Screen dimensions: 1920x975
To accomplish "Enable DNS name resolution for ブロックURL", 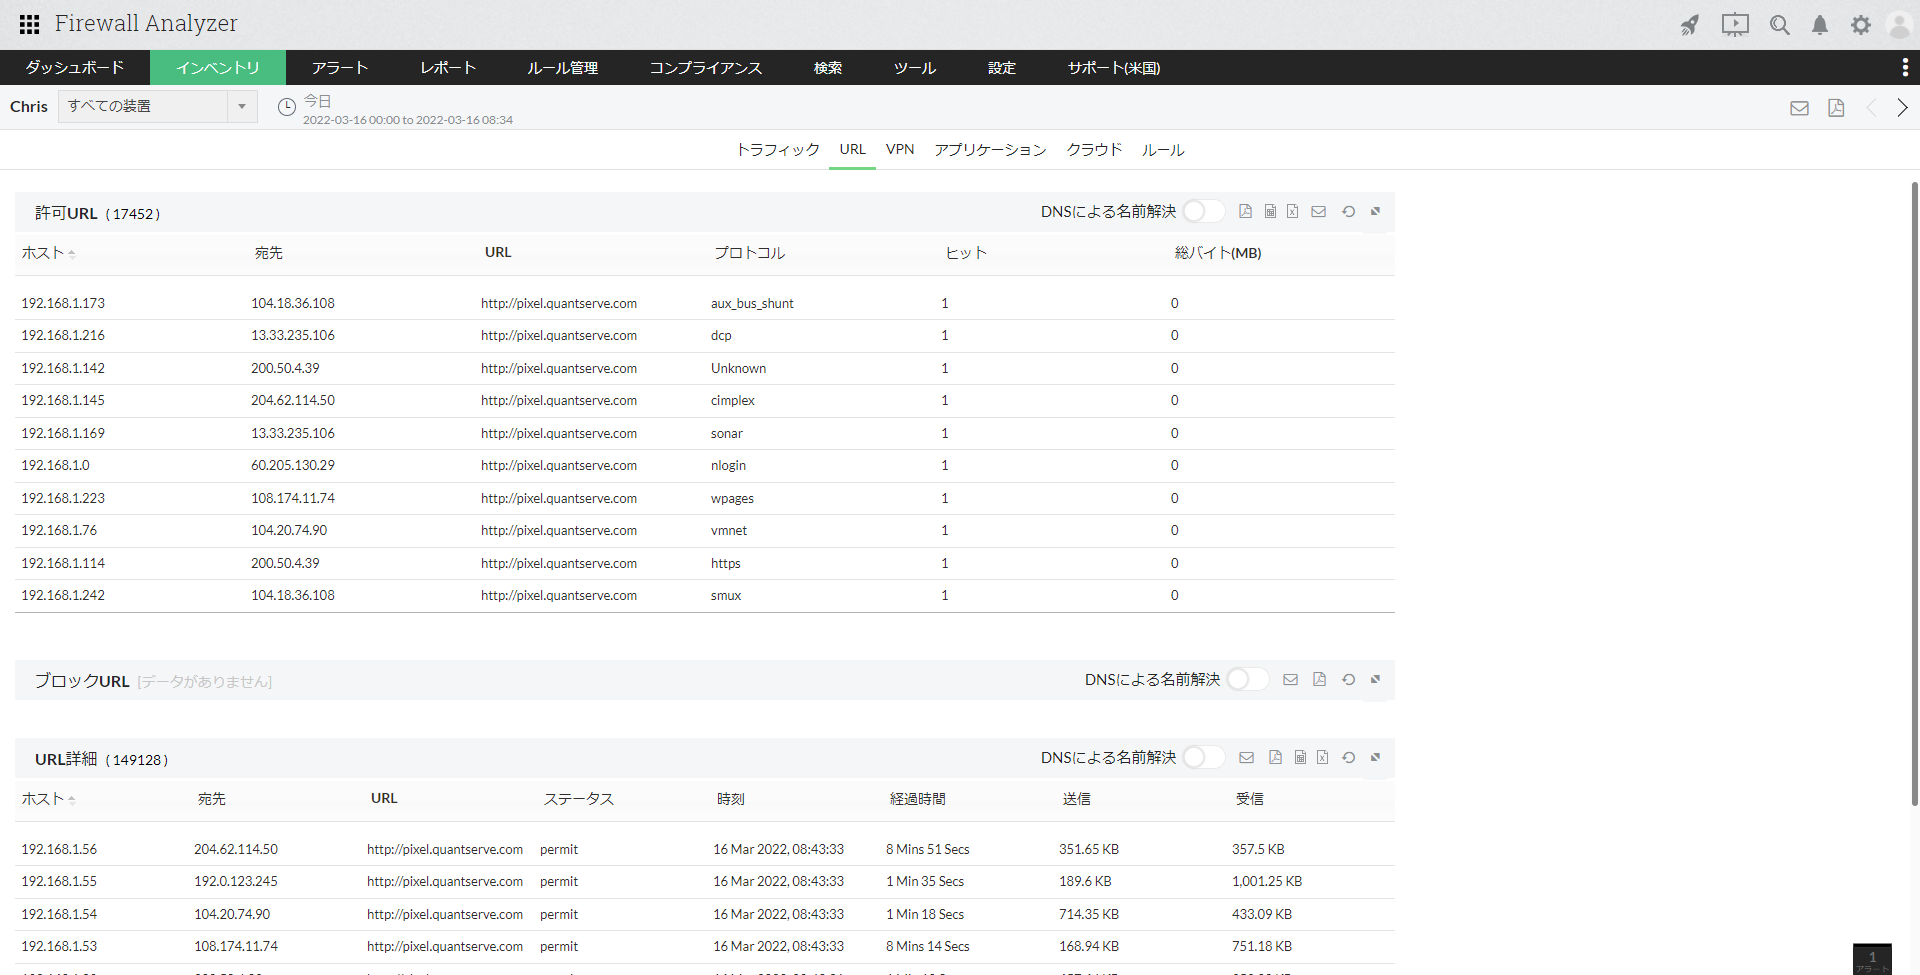I will pos(1247,680).
